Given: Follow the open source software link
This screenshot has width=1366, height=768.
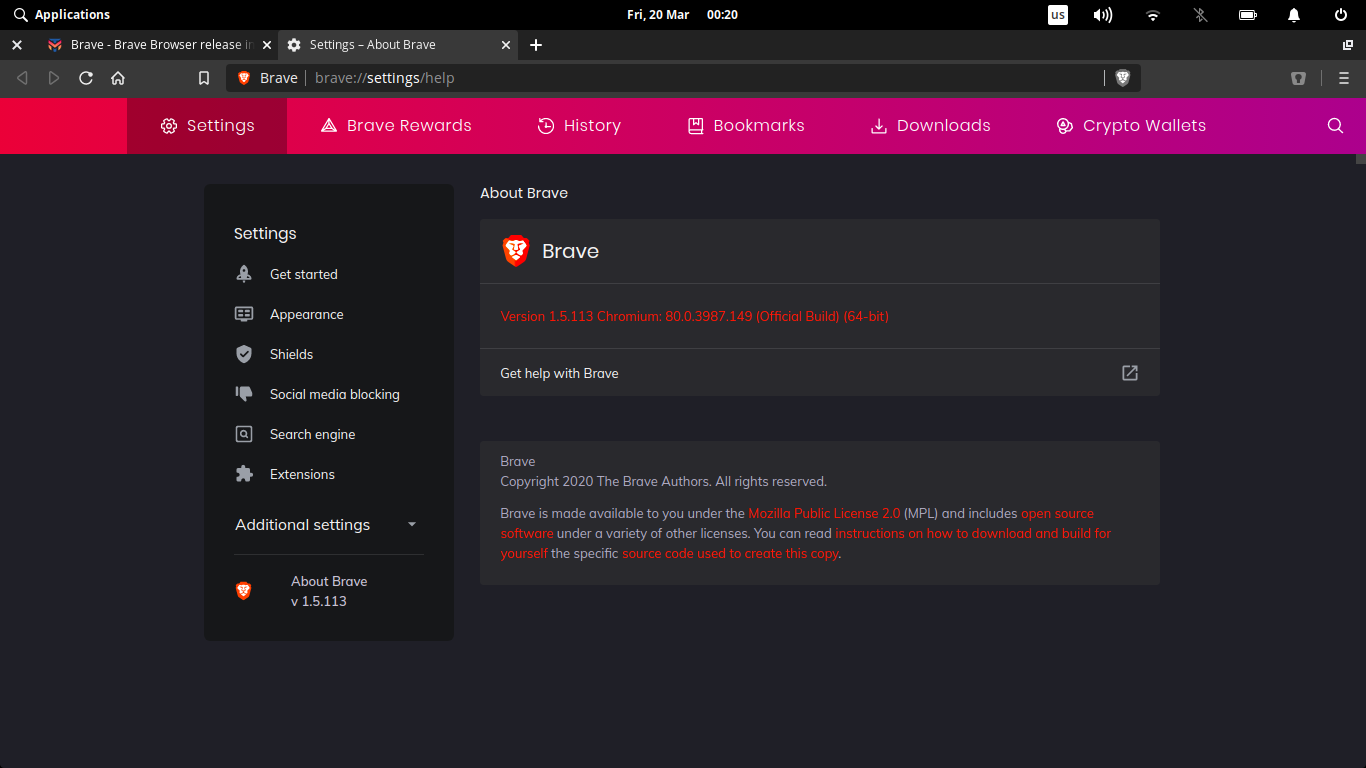Looking at the screenshot, I should click(797, 523).
